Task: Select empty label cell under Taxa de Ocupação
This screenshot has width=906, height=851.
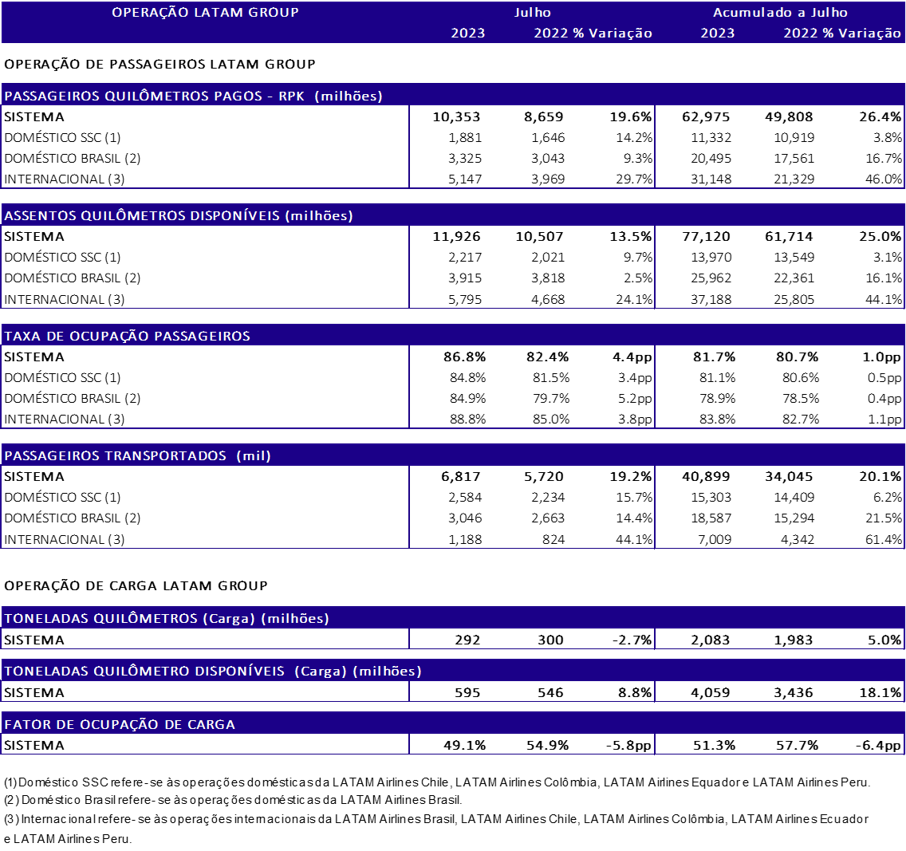Action: point(205,387)
